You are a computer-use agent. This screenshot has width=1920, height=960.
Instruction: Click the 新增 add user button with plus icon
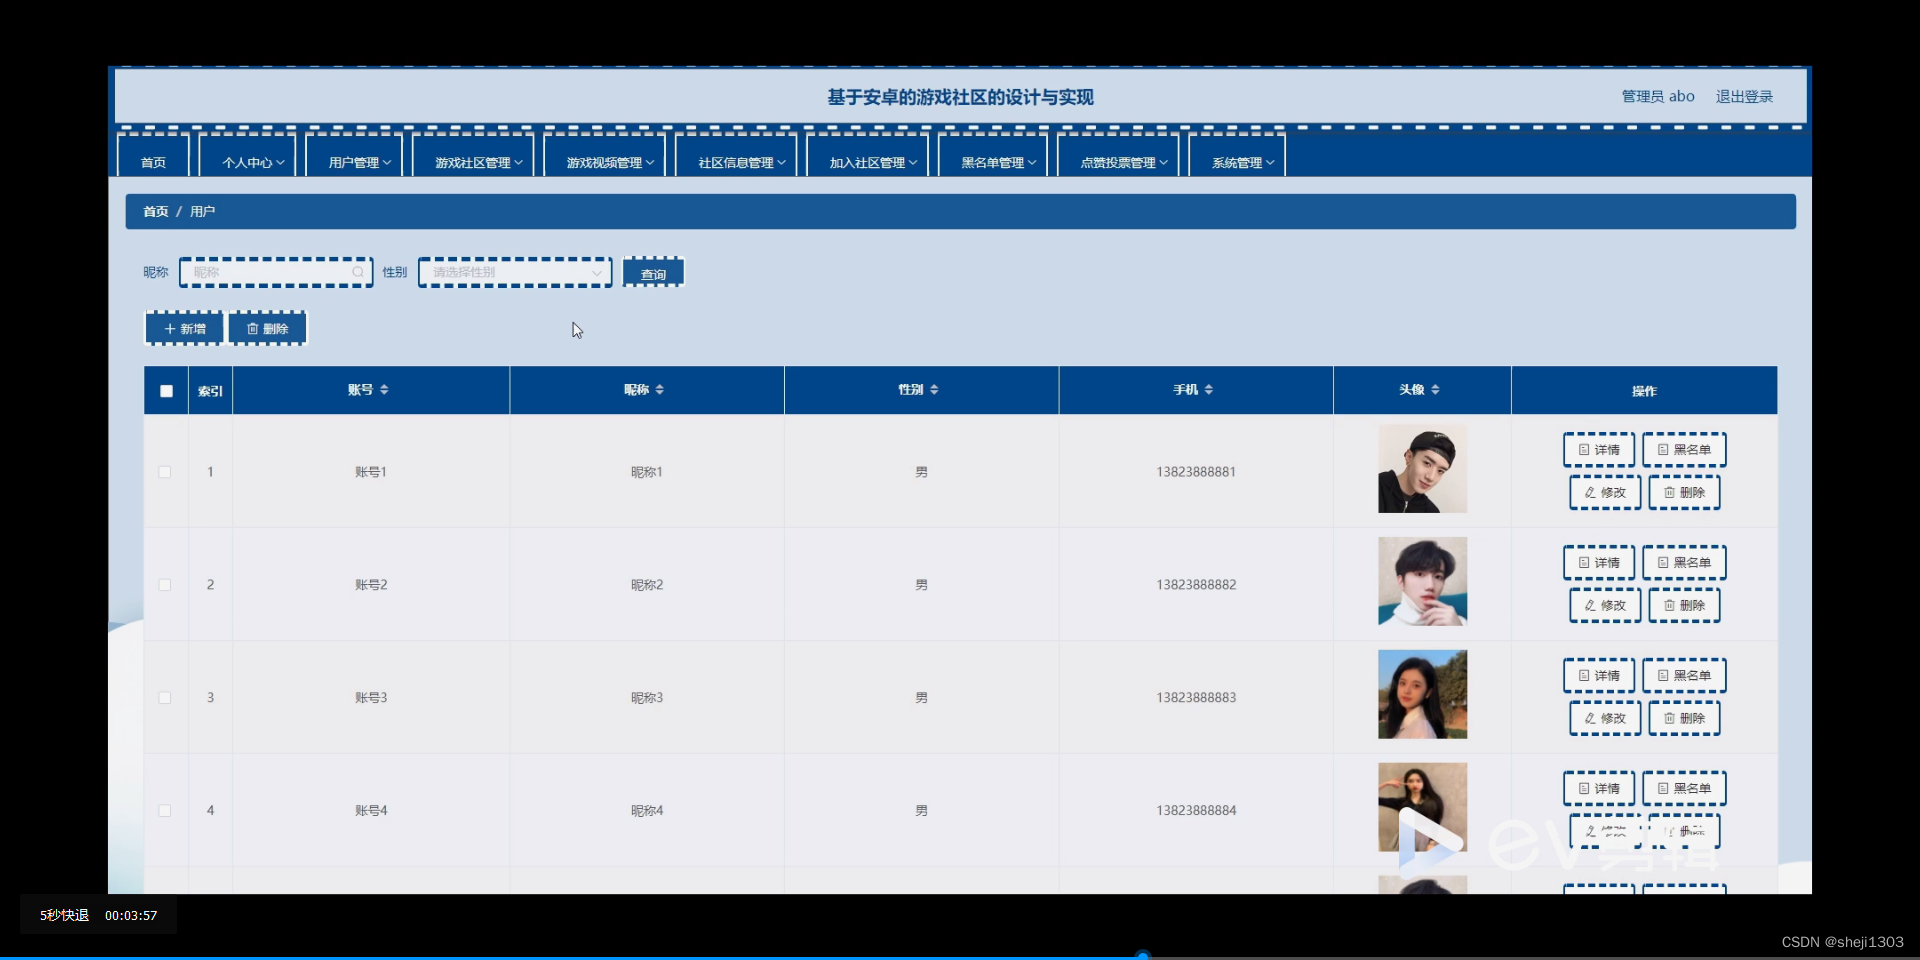[x=183, y=328]
